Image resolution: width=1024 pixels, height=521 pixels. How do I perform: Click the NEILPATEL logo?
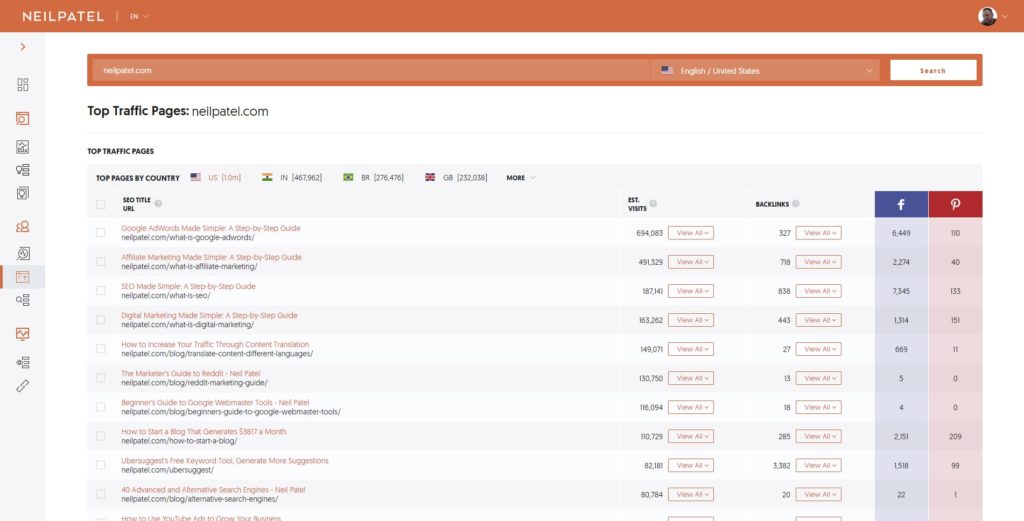click(63, 16)
